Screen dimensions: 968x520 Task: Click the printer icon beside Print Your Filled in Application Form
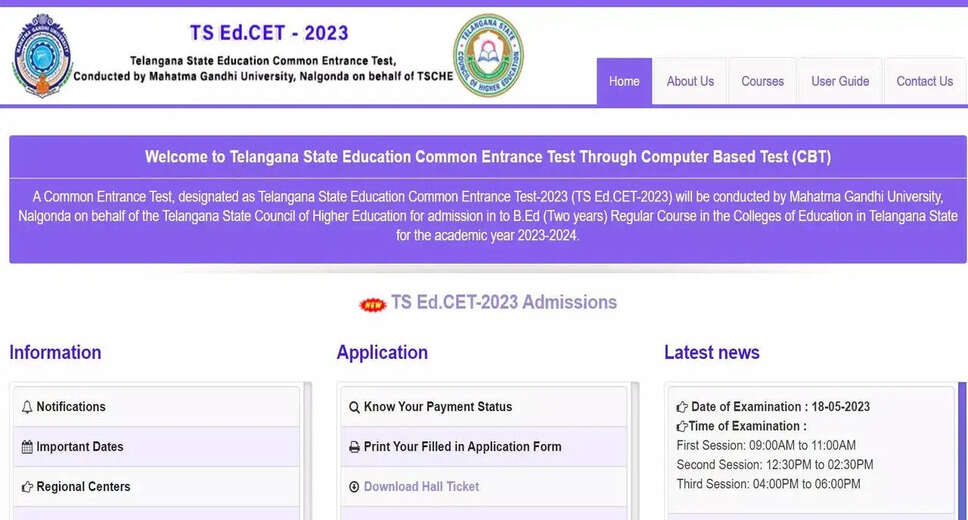(x=354, y=447)
